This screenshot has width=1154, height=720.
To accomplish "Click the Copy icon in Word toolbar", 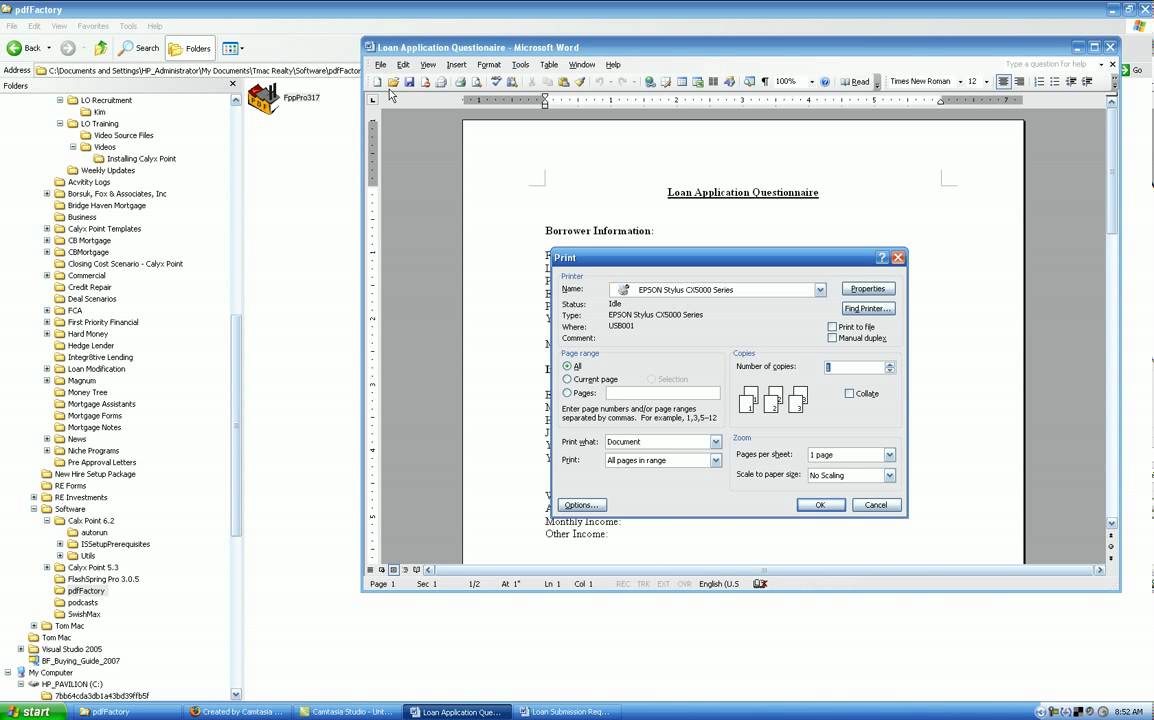I will point(548,82).
